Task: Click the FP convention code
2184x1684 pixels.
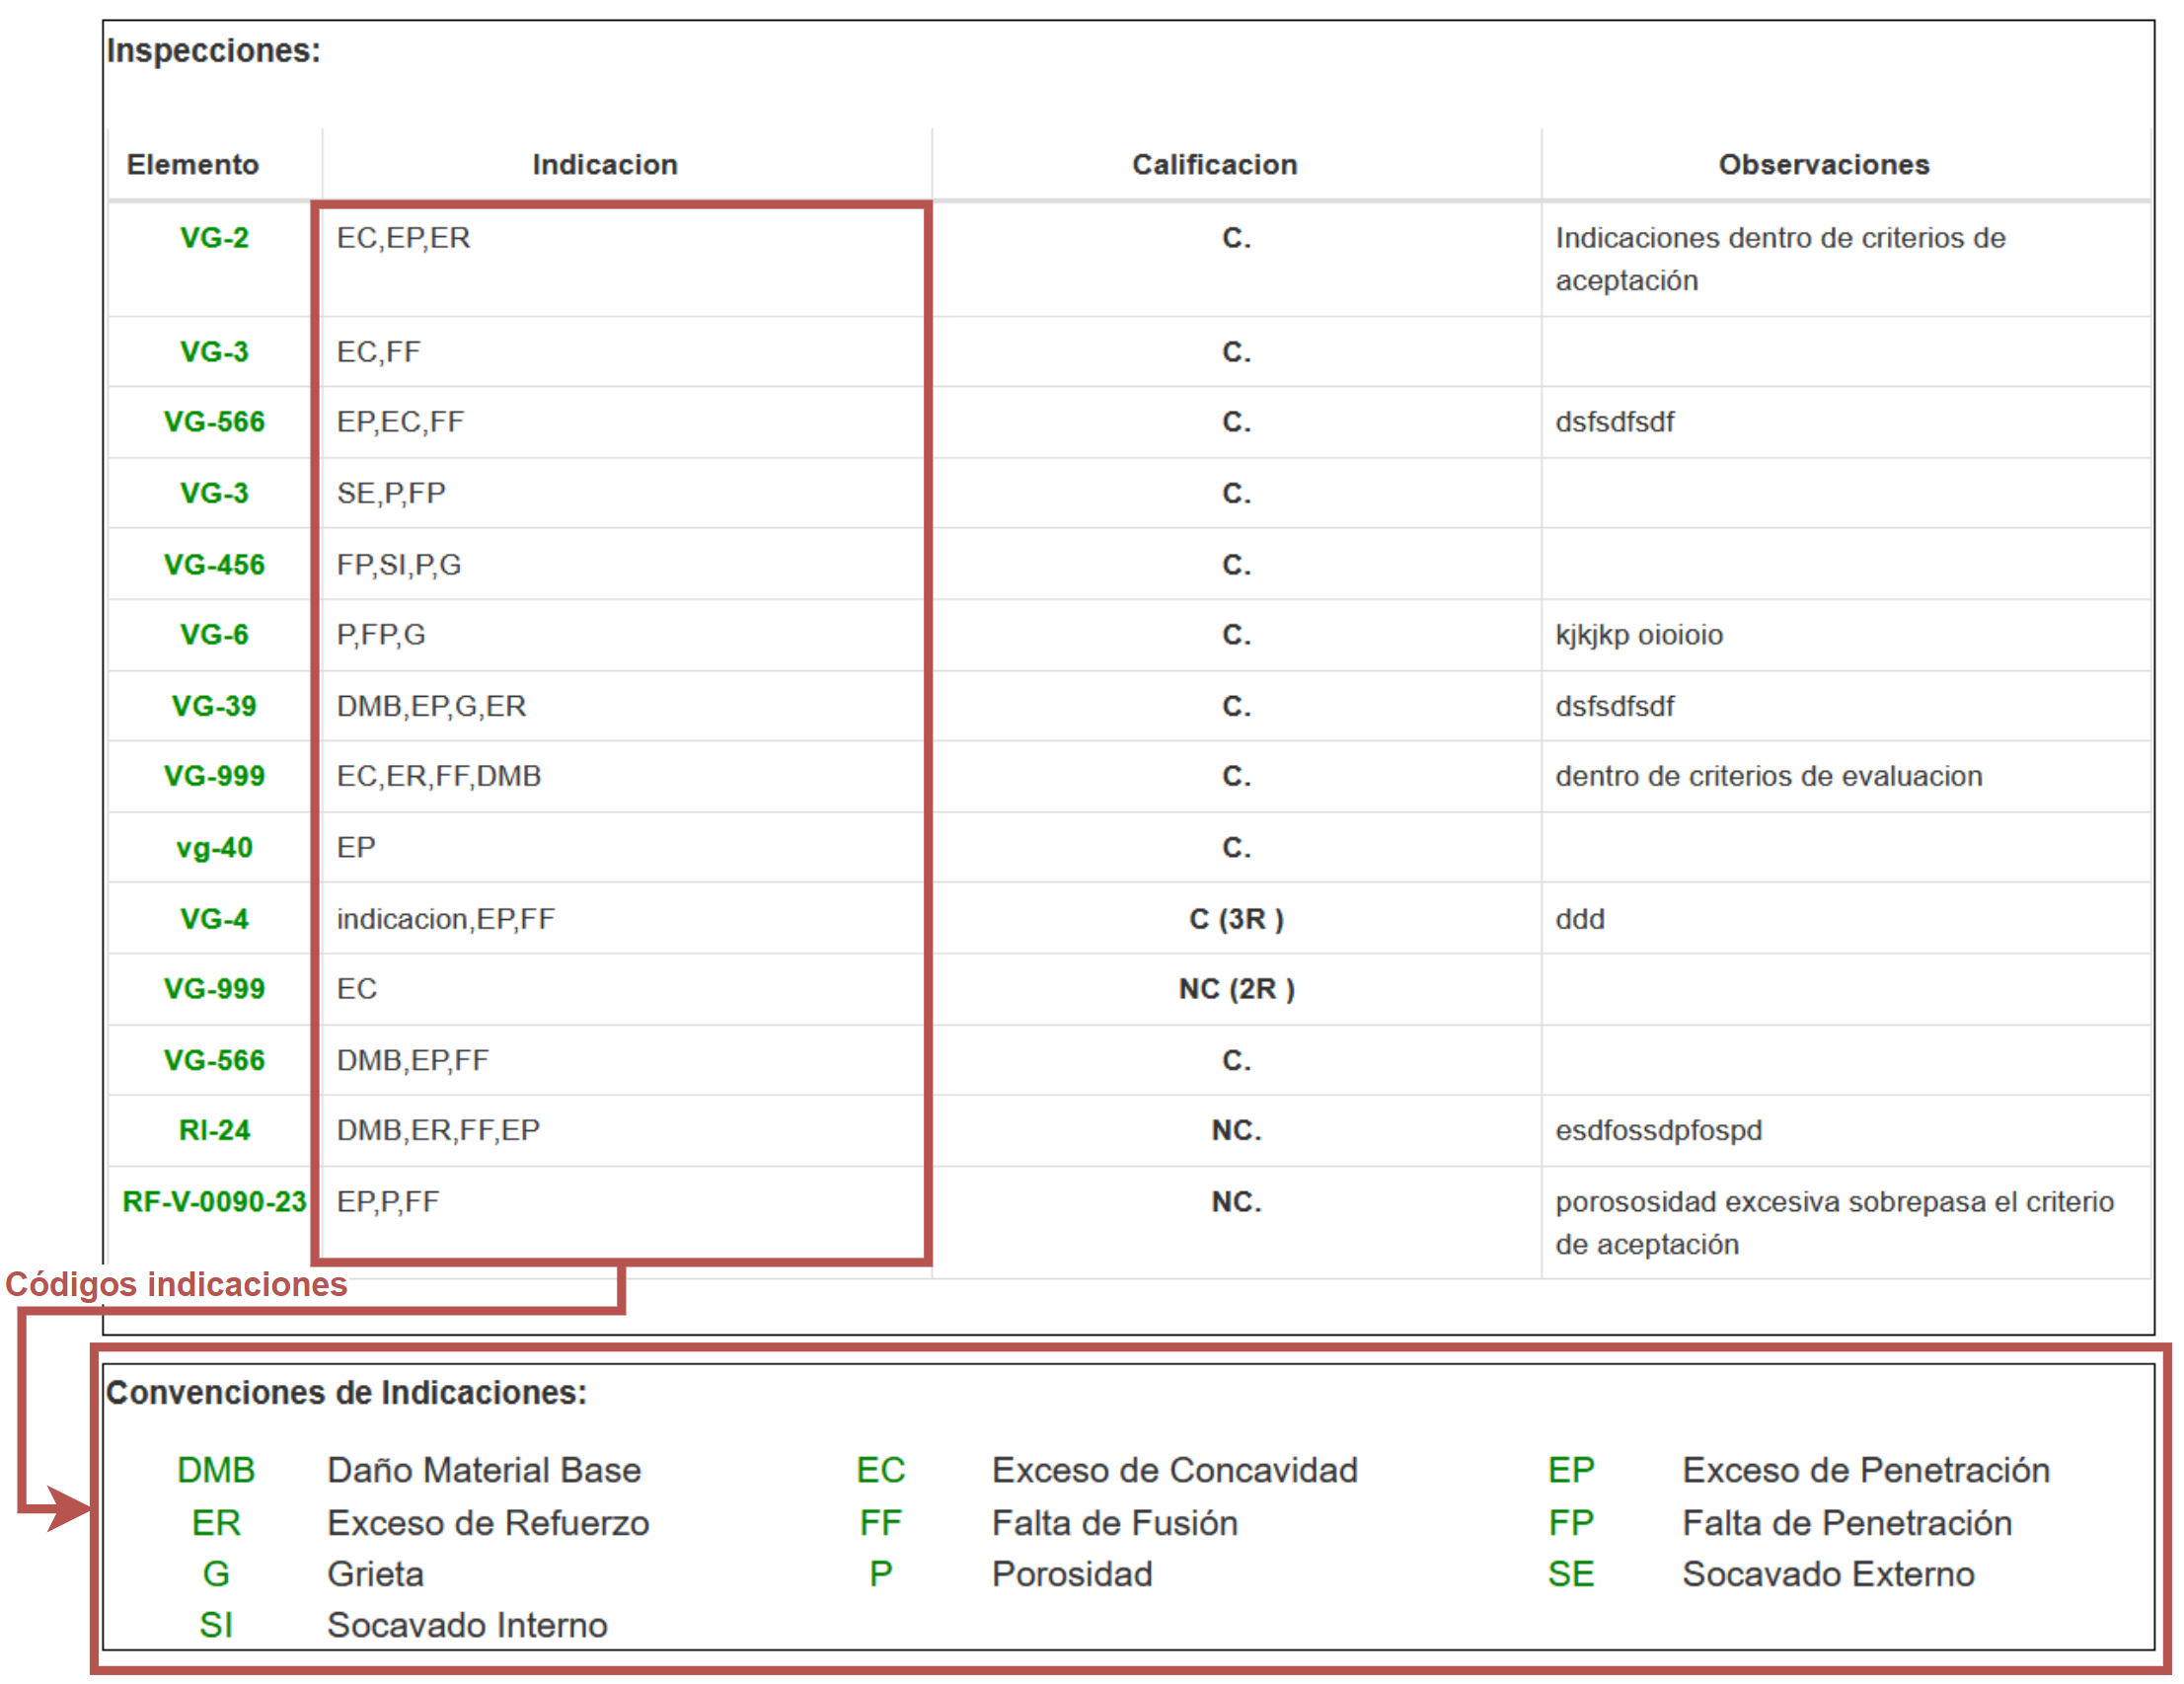Action: click(x=1570, y=1523)
